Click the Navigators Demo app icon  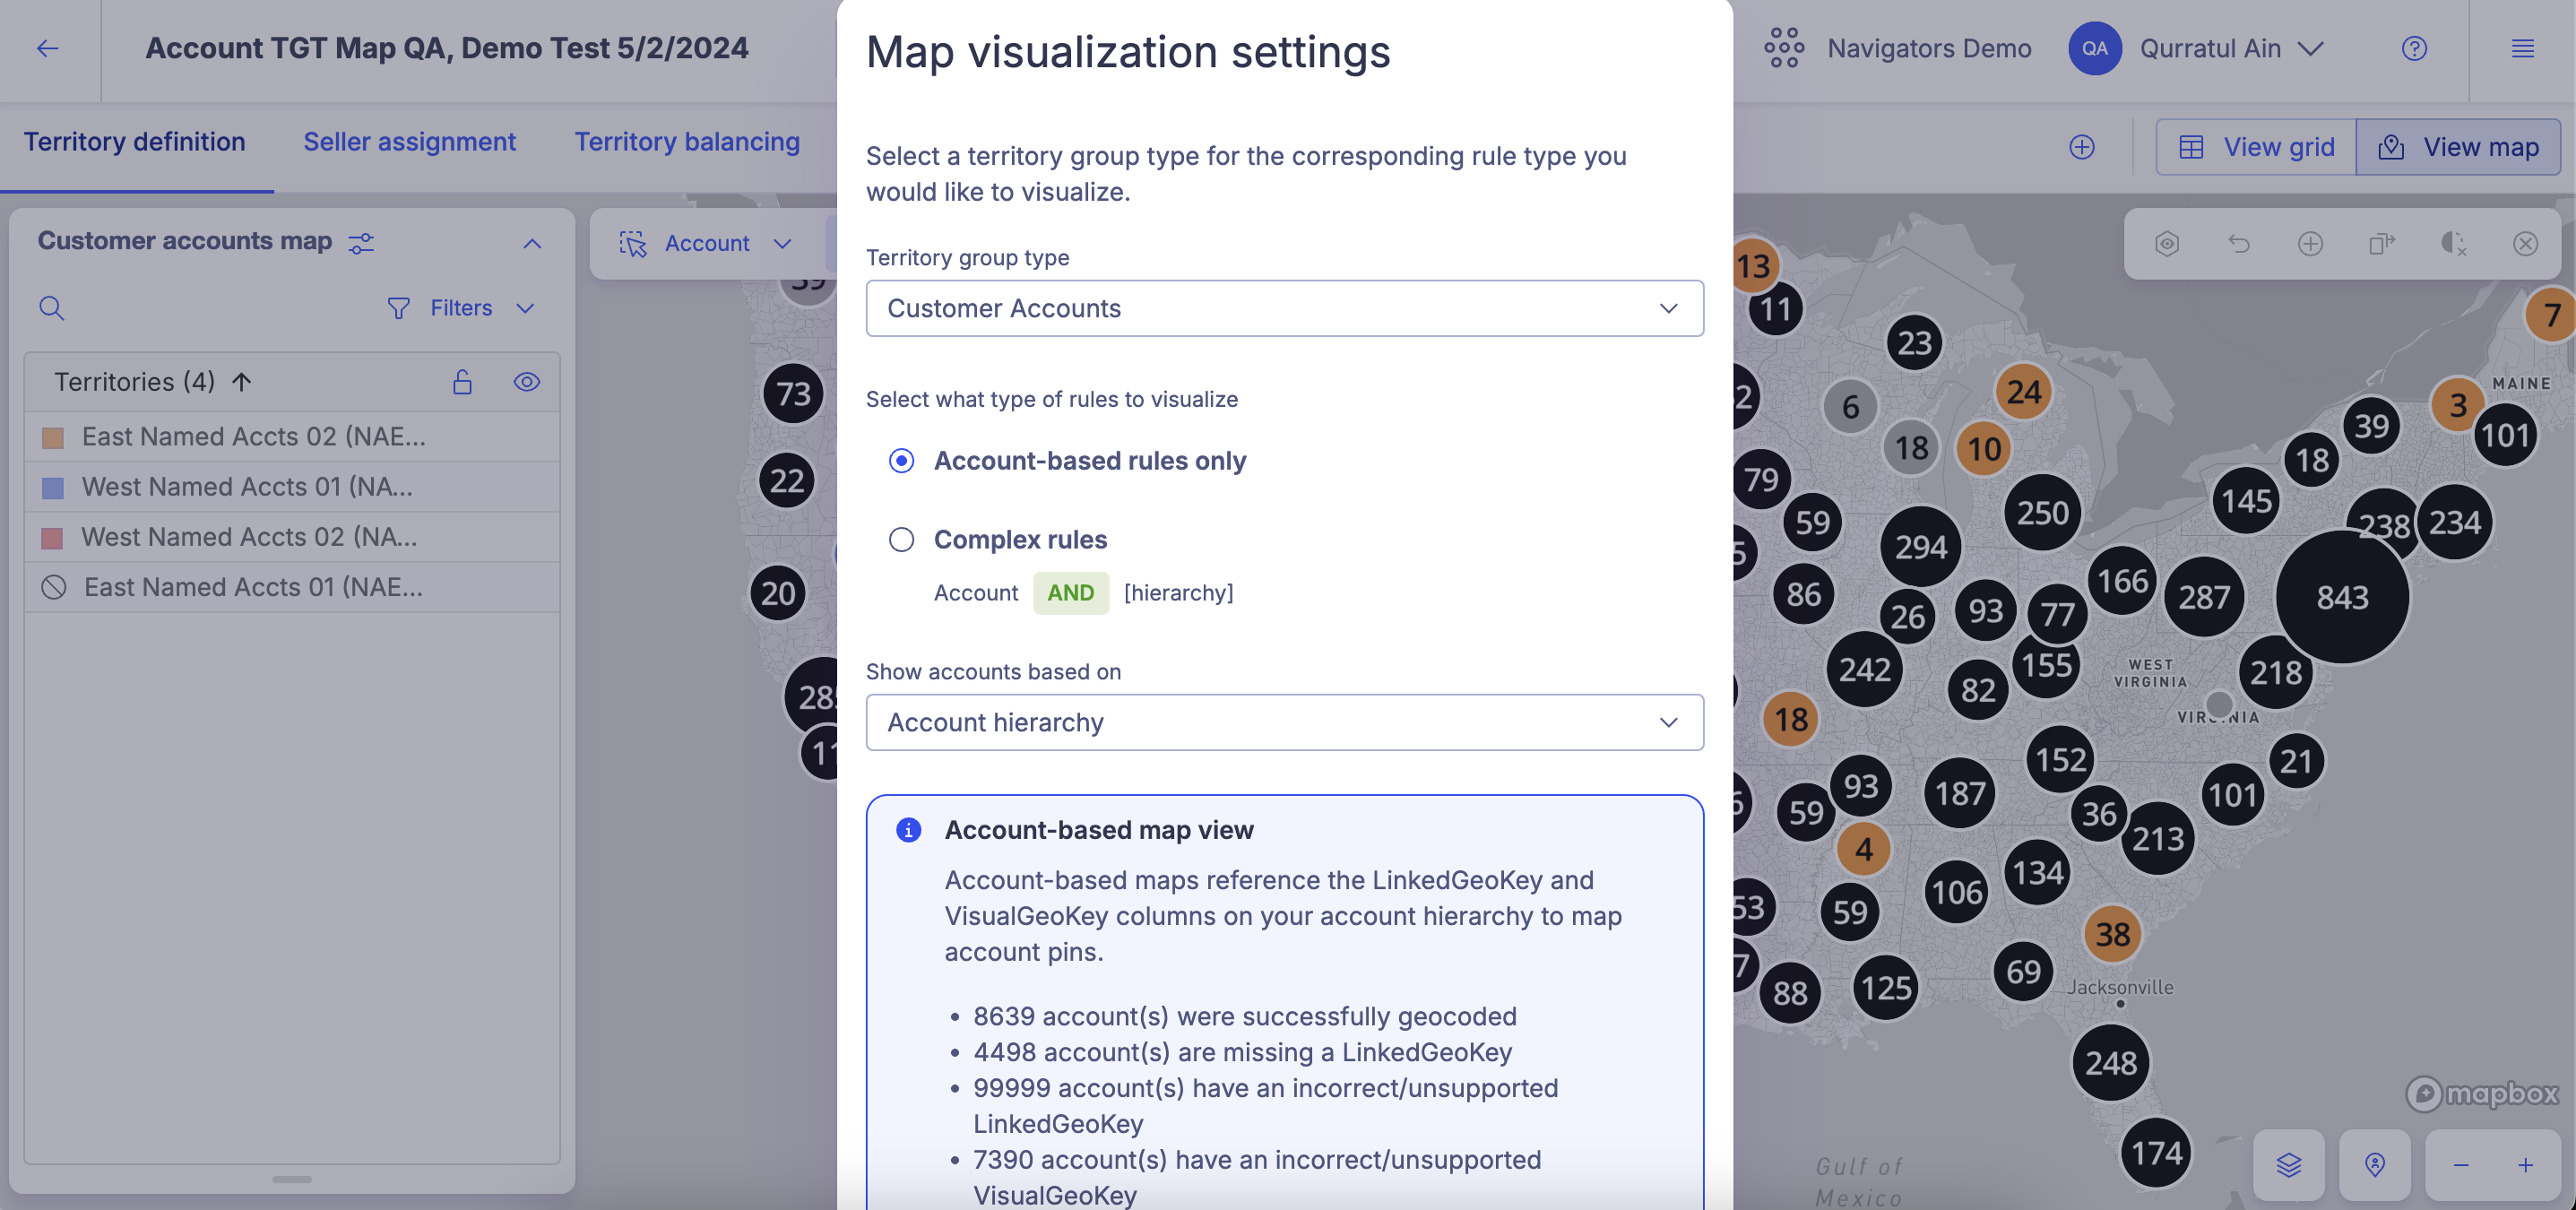[1783, 46]
